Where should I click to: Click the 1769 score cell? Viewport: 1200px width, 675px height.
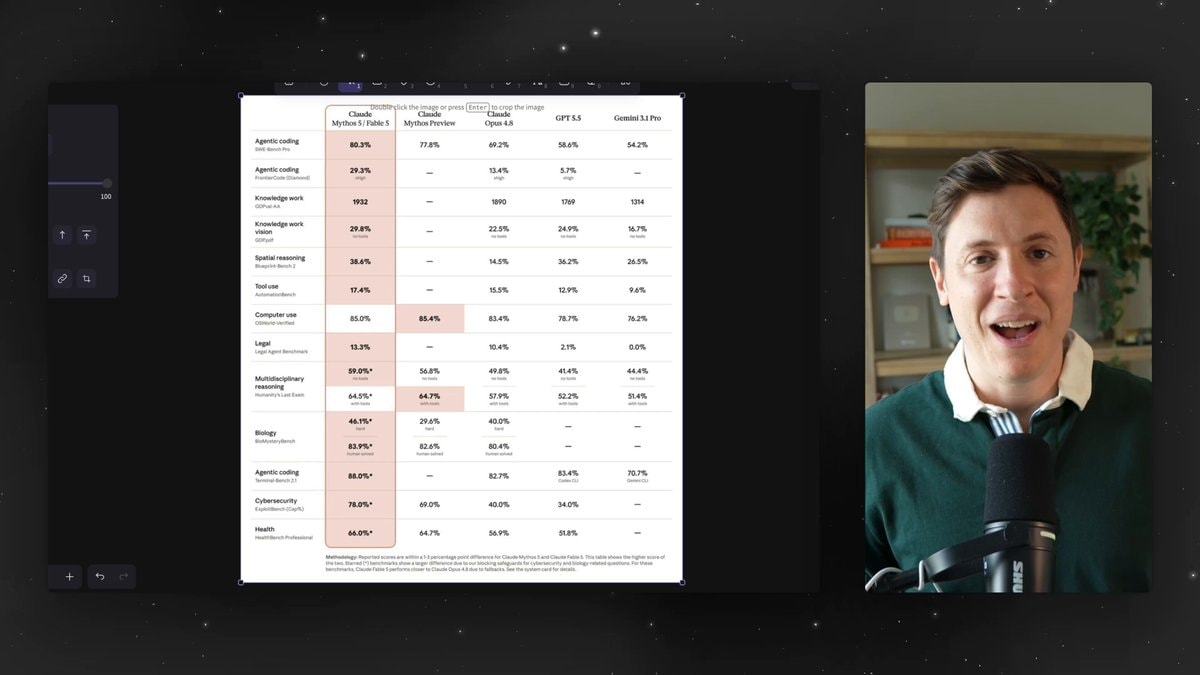tap(568, 202)
